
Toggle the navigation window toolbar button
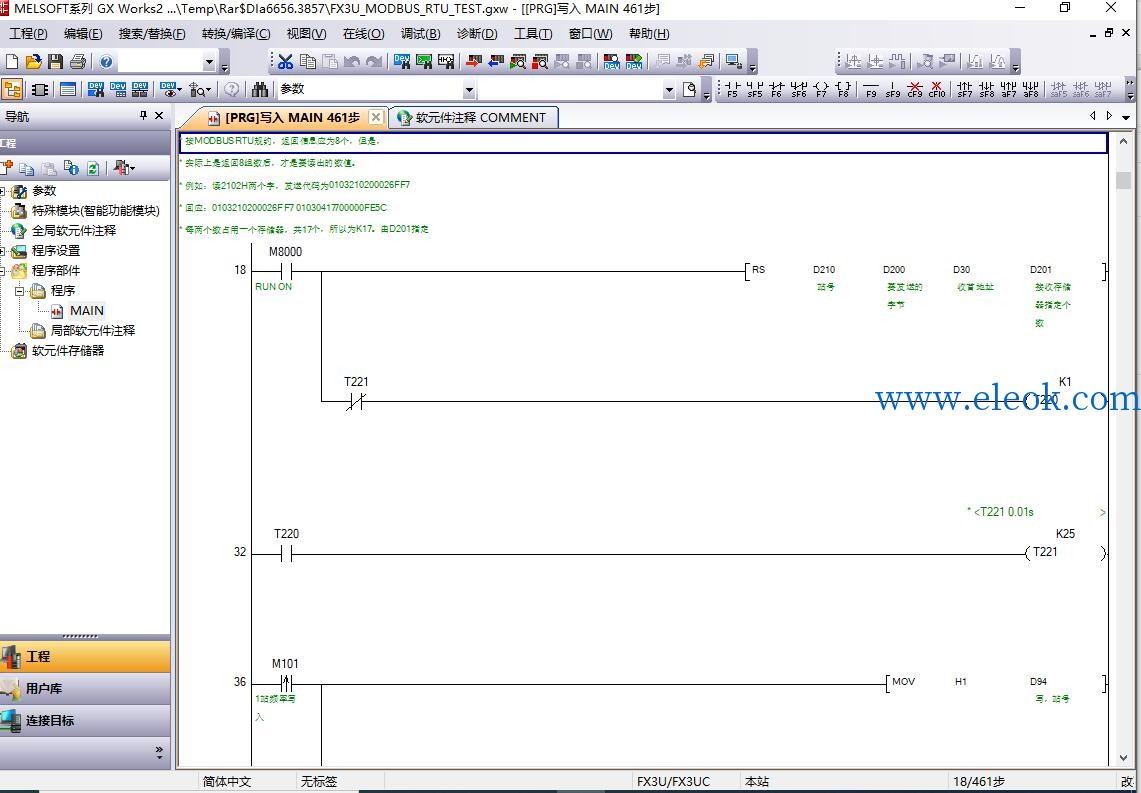[x=12, y=89]
